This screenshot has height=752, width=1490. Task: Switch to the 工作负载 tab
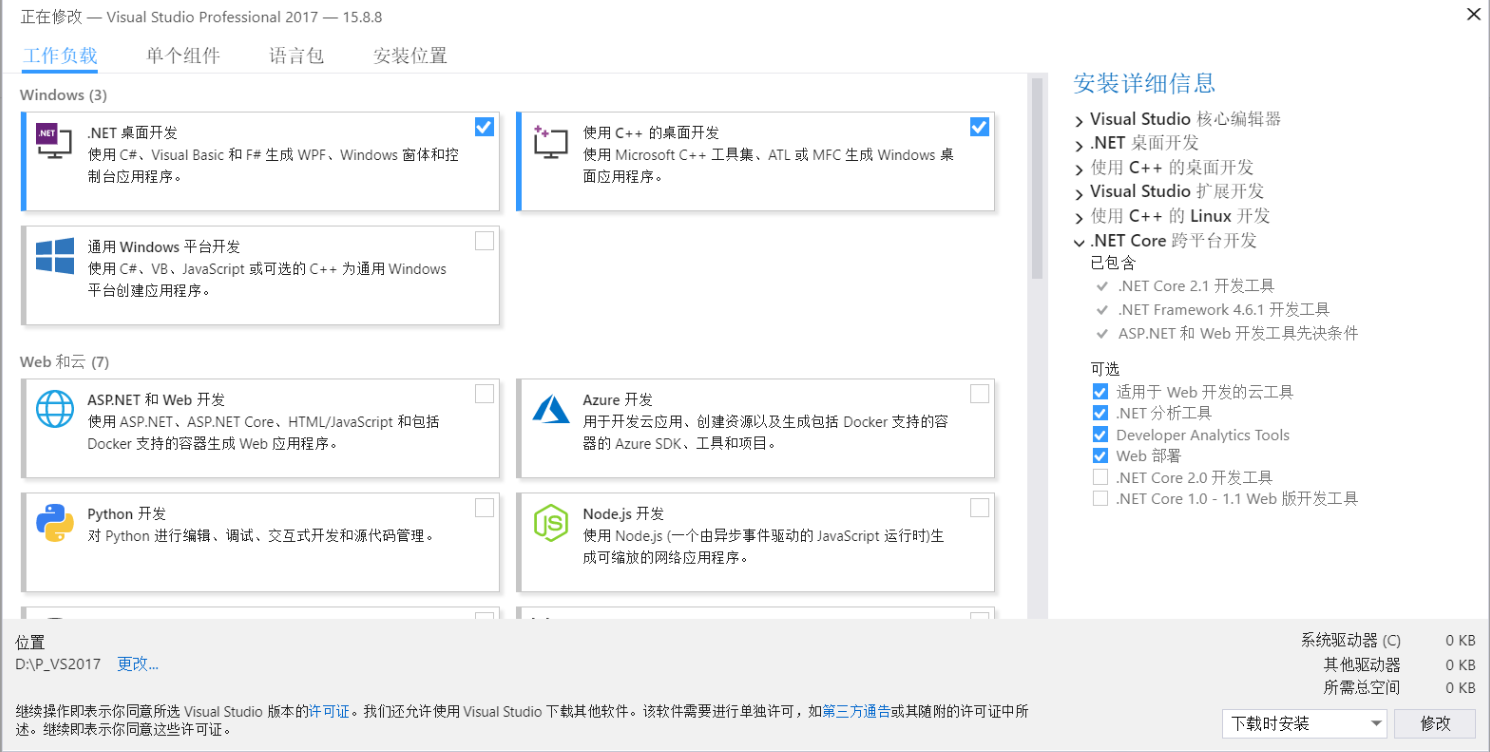pos(60,56)
